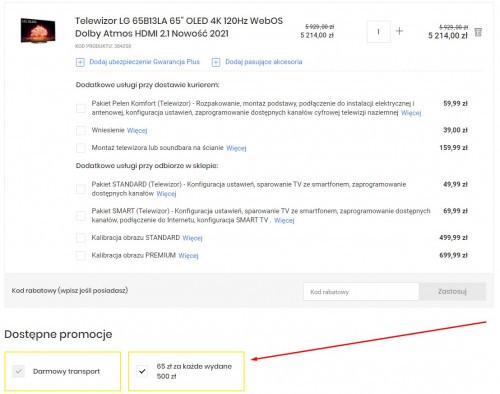Screen dimensions: 500x394
Task: Click the quantity field showing 1
Action: pyautogui.click(x=378, y=32)
